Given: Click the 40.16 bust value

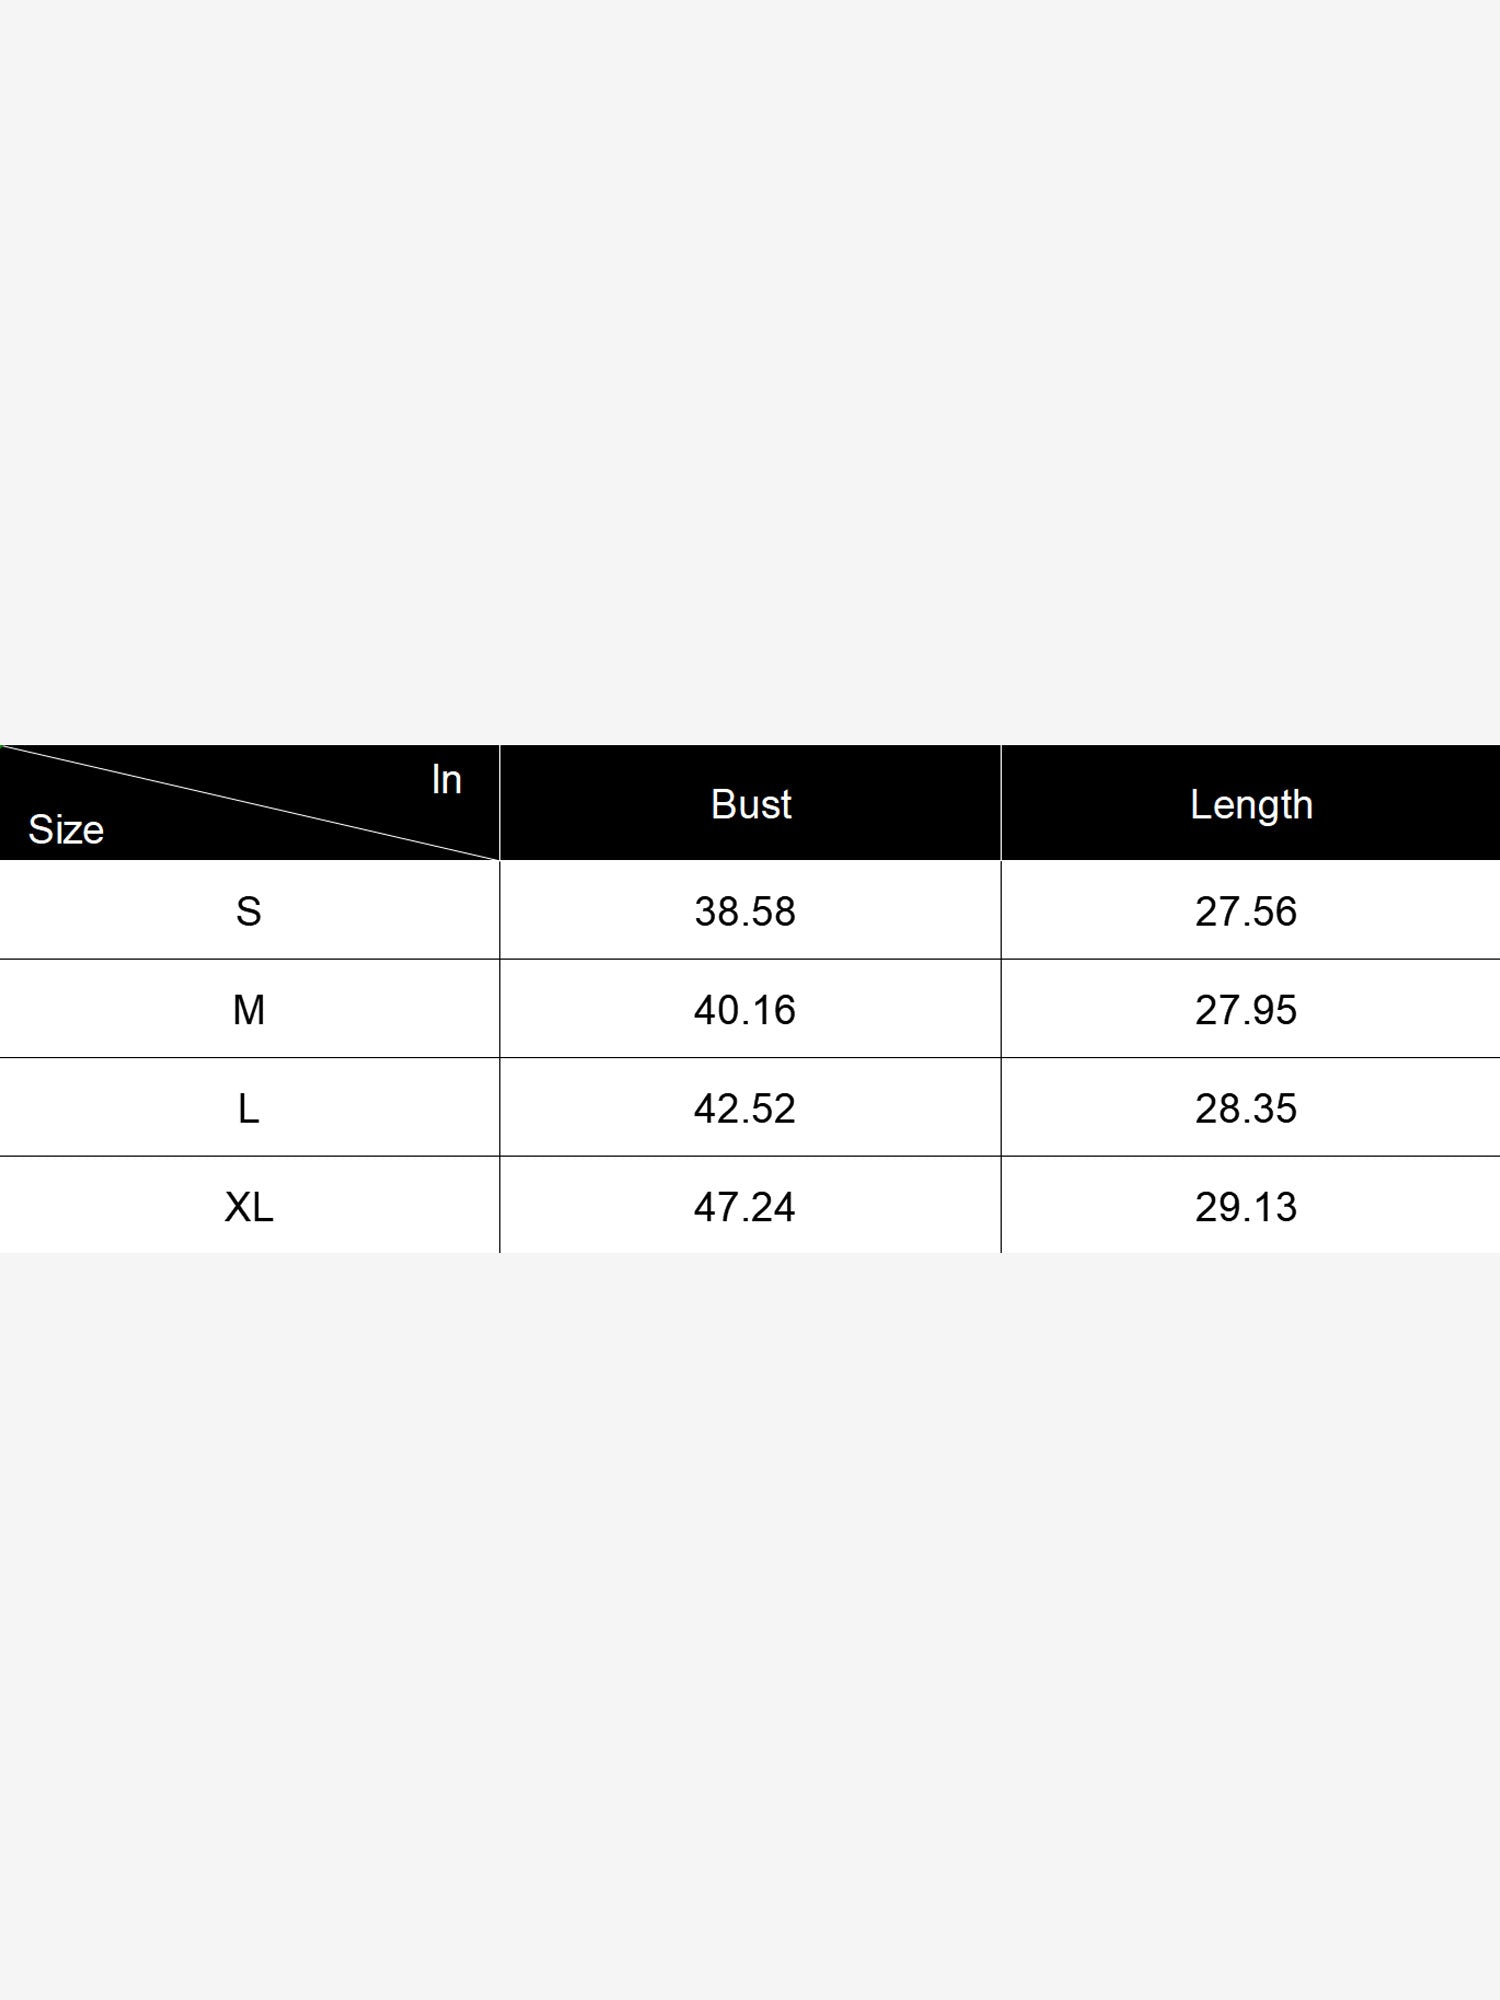Looking at the screenshot, I should click(x=745, y=1010).
